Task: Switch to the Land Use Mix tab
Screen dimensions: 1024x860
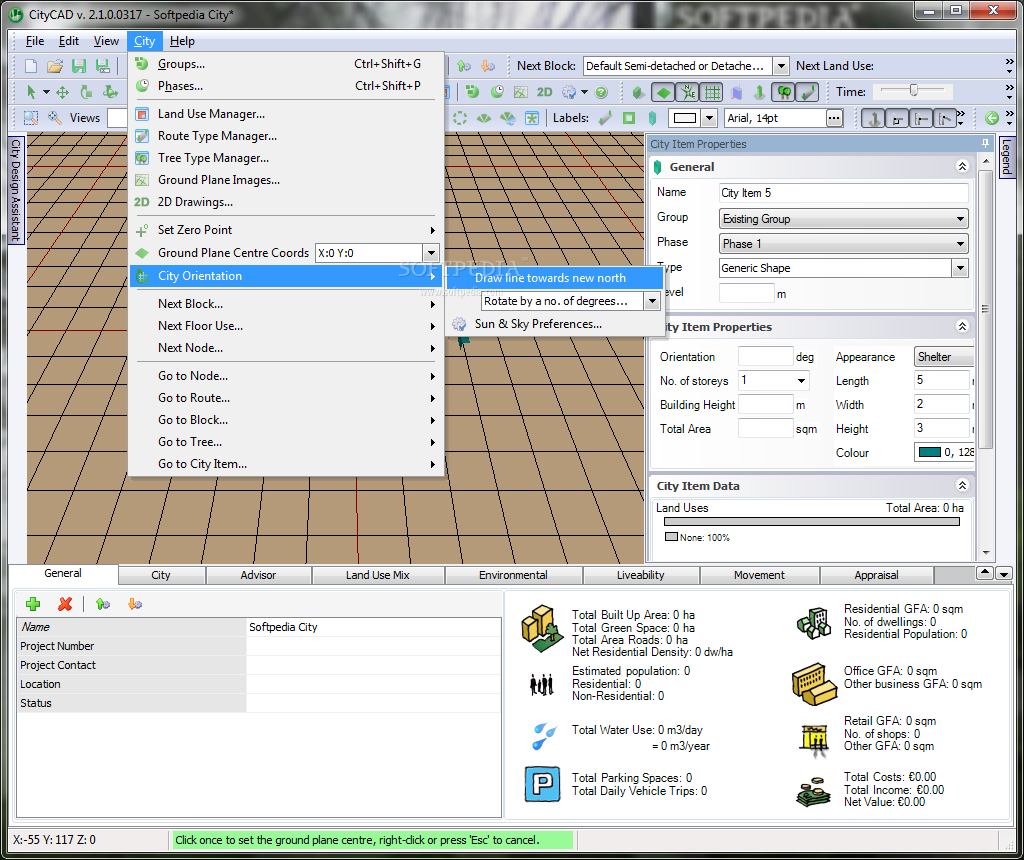Action: pos(377,575)
